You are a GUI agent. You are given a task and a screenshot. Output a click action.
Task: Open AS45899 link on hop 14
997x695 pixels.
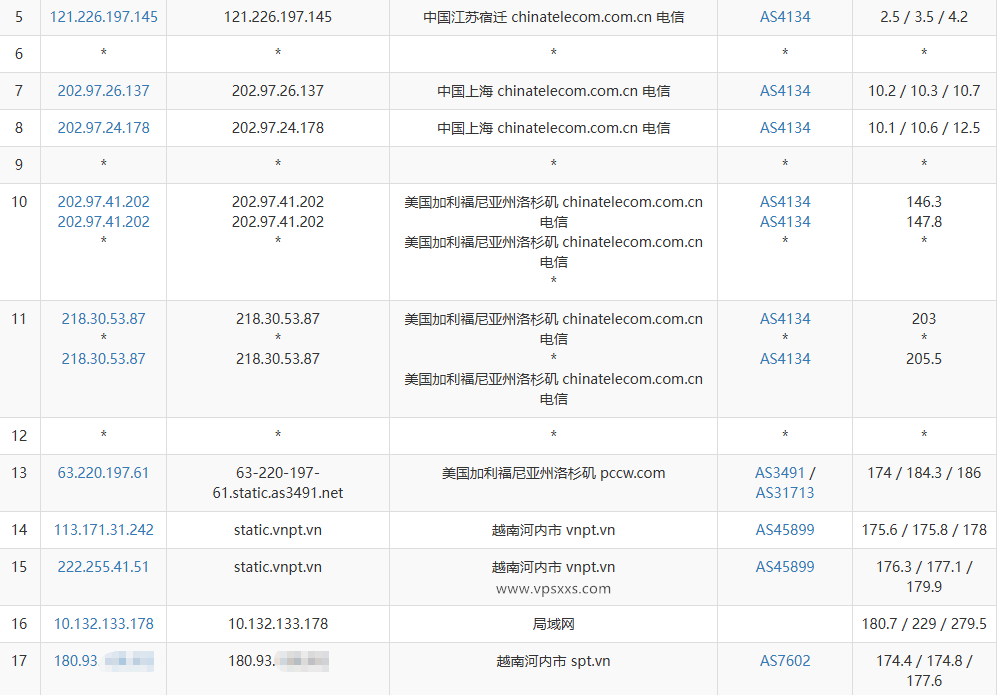[x=784, y=530]
